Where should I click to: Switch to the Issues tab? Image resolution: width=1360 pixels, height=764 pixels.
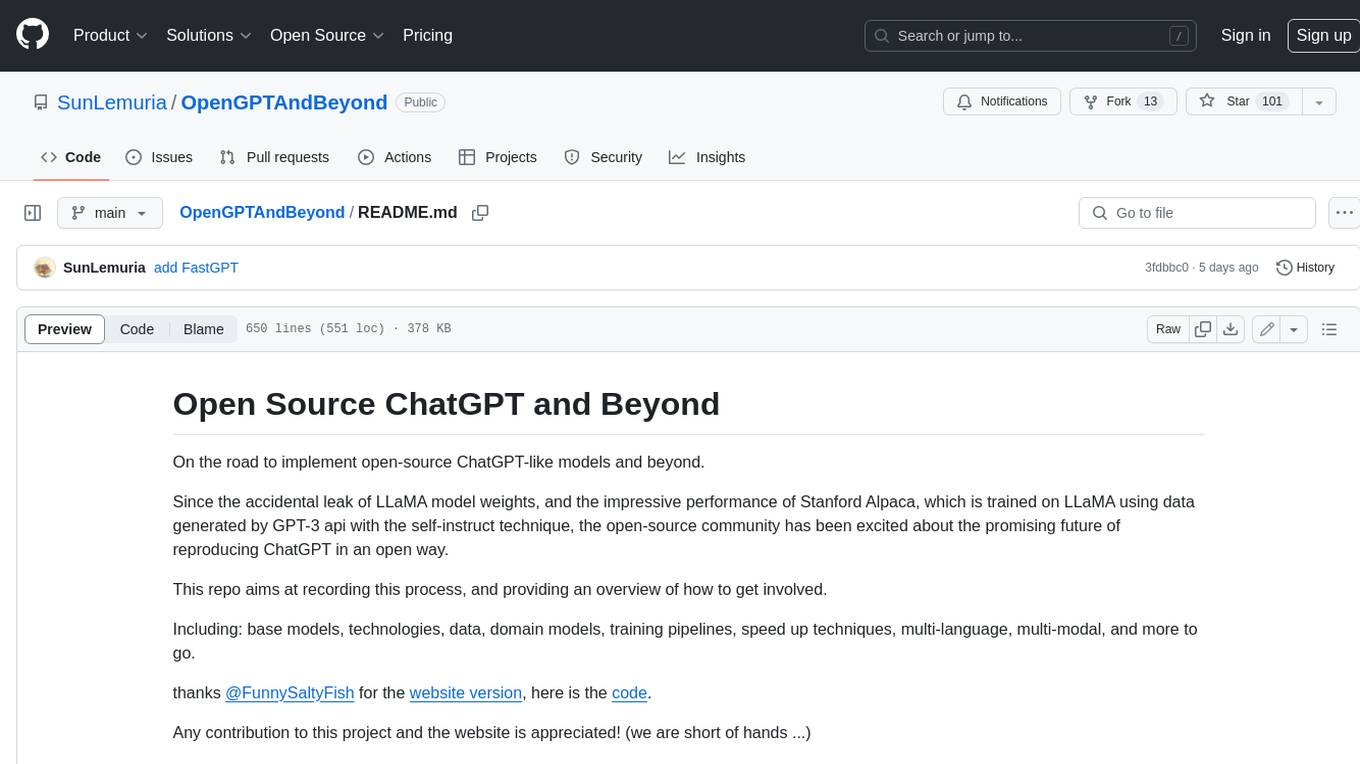coord(159,157)
